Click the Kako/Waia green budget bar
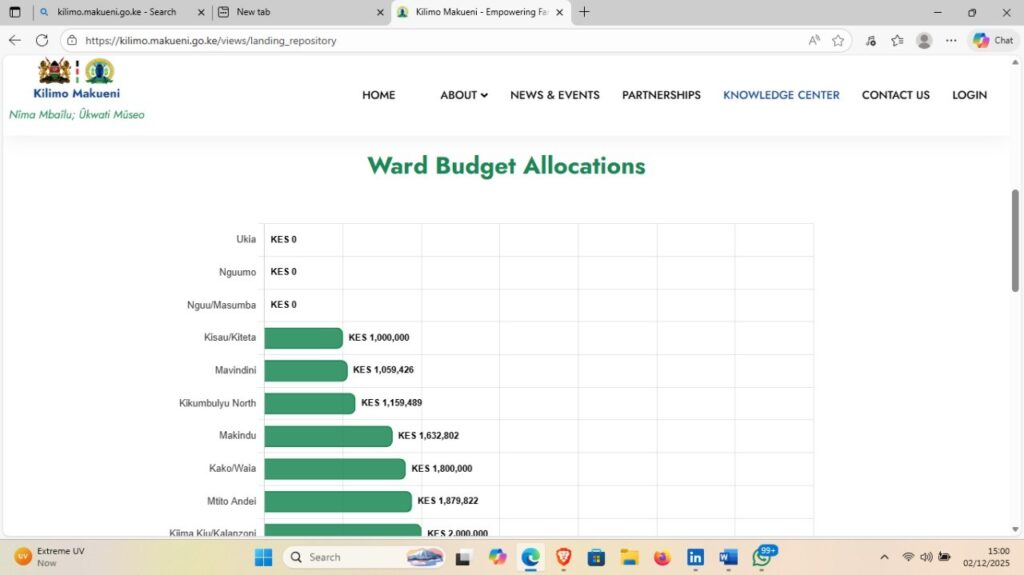This screenshot has width=1024, height=575. coord(335,468)
